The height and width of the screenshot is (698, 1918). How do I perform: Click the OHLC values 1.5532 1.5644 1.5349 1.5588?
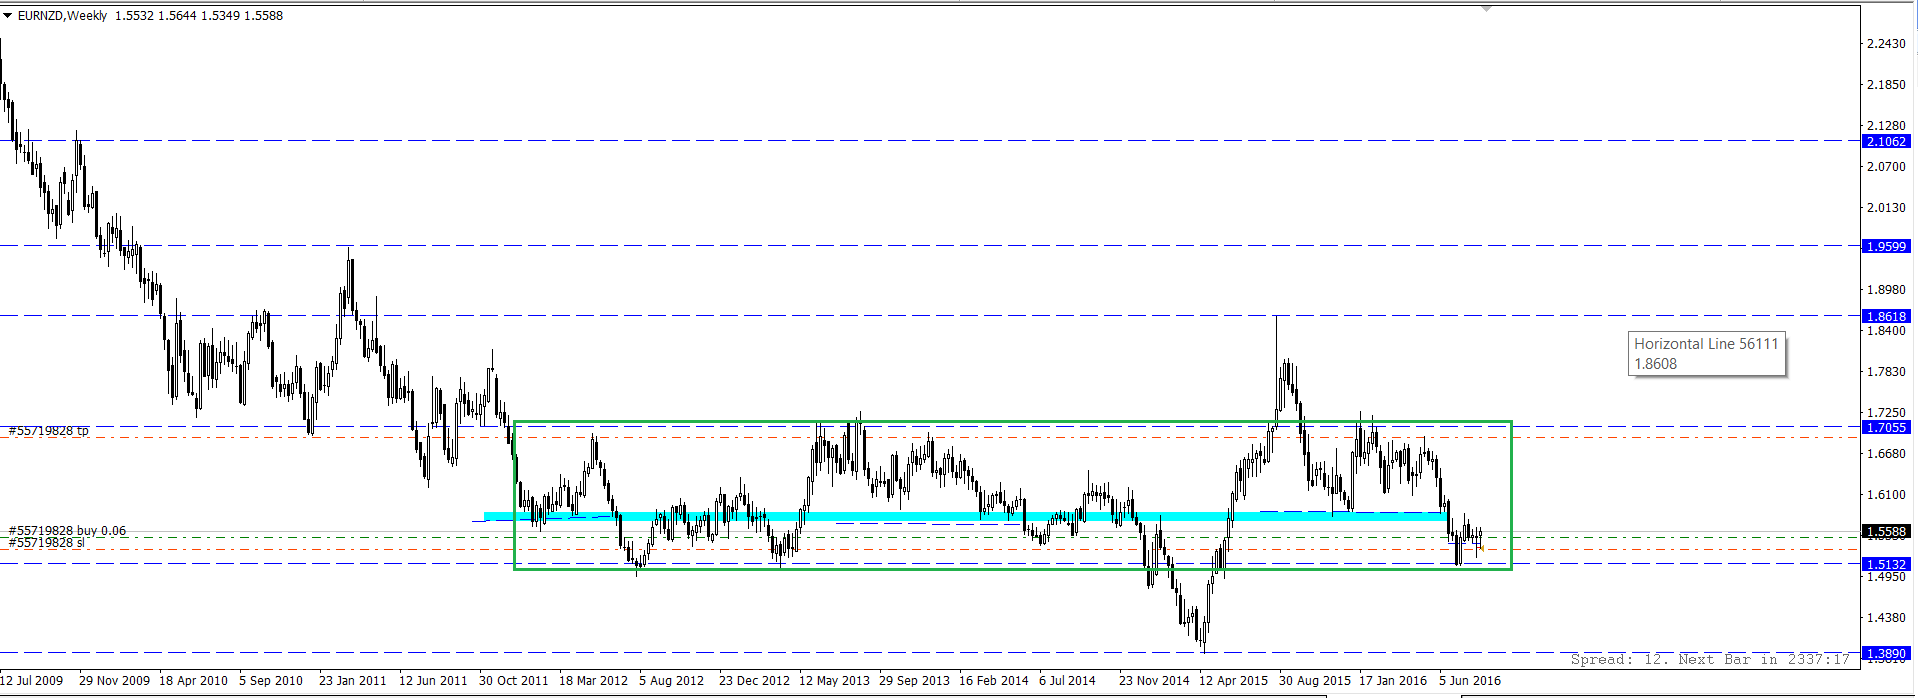tap(199, 16)
